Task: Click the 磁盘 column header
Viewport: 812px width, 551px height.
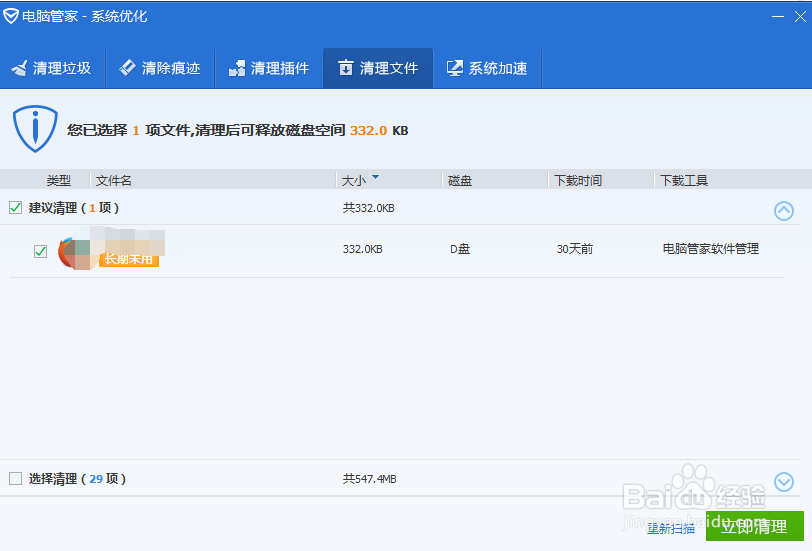Action: click(460, 180)
